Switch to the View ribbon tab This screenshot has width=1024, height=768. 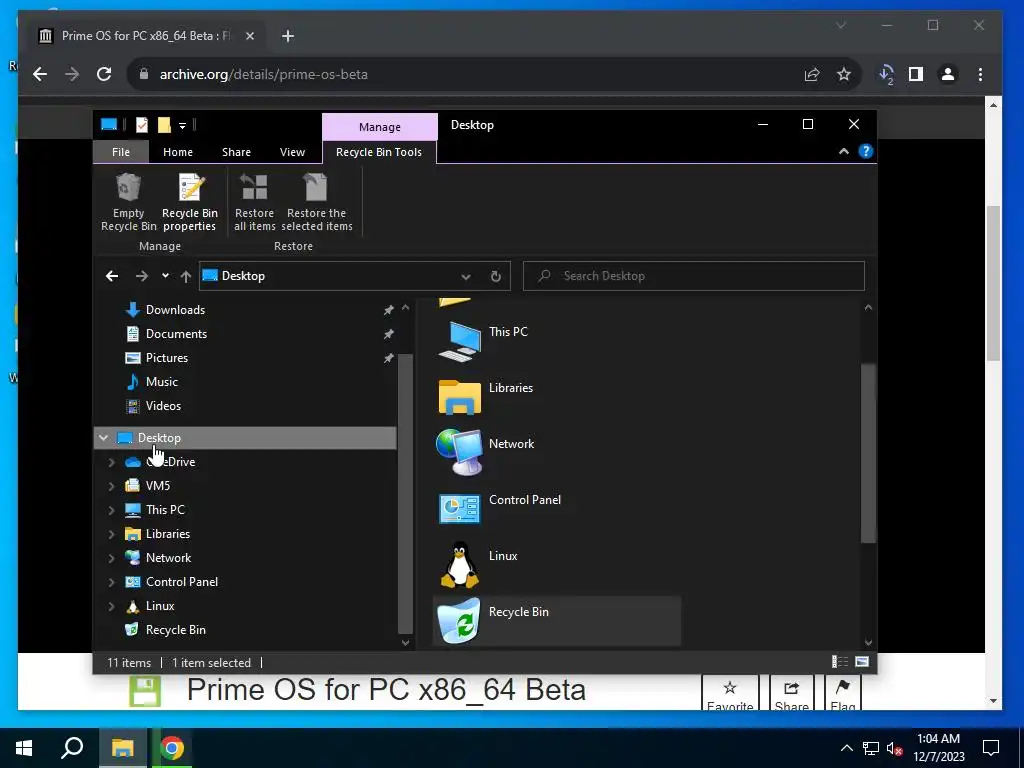293,152
